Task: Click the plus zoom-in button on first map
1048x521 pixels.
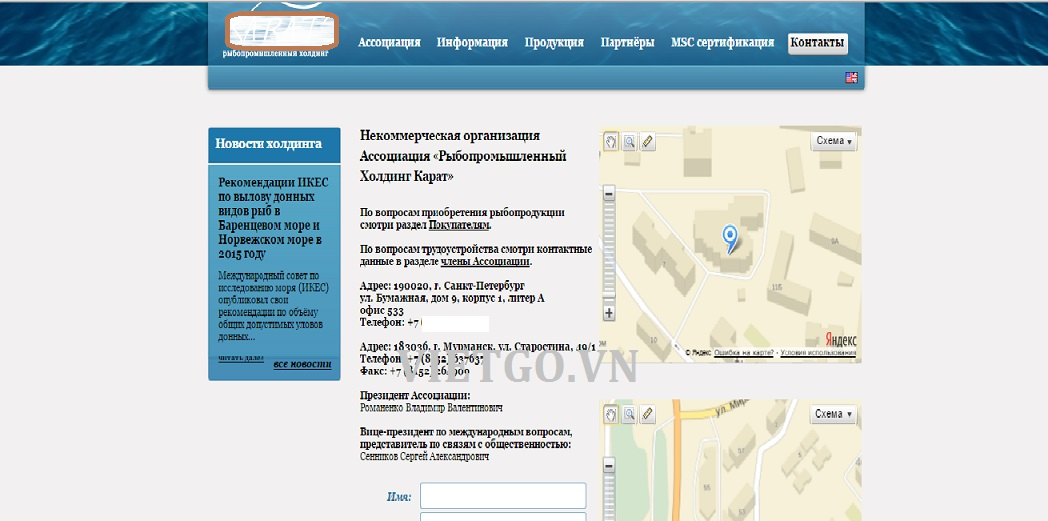Action: point(609,314)
